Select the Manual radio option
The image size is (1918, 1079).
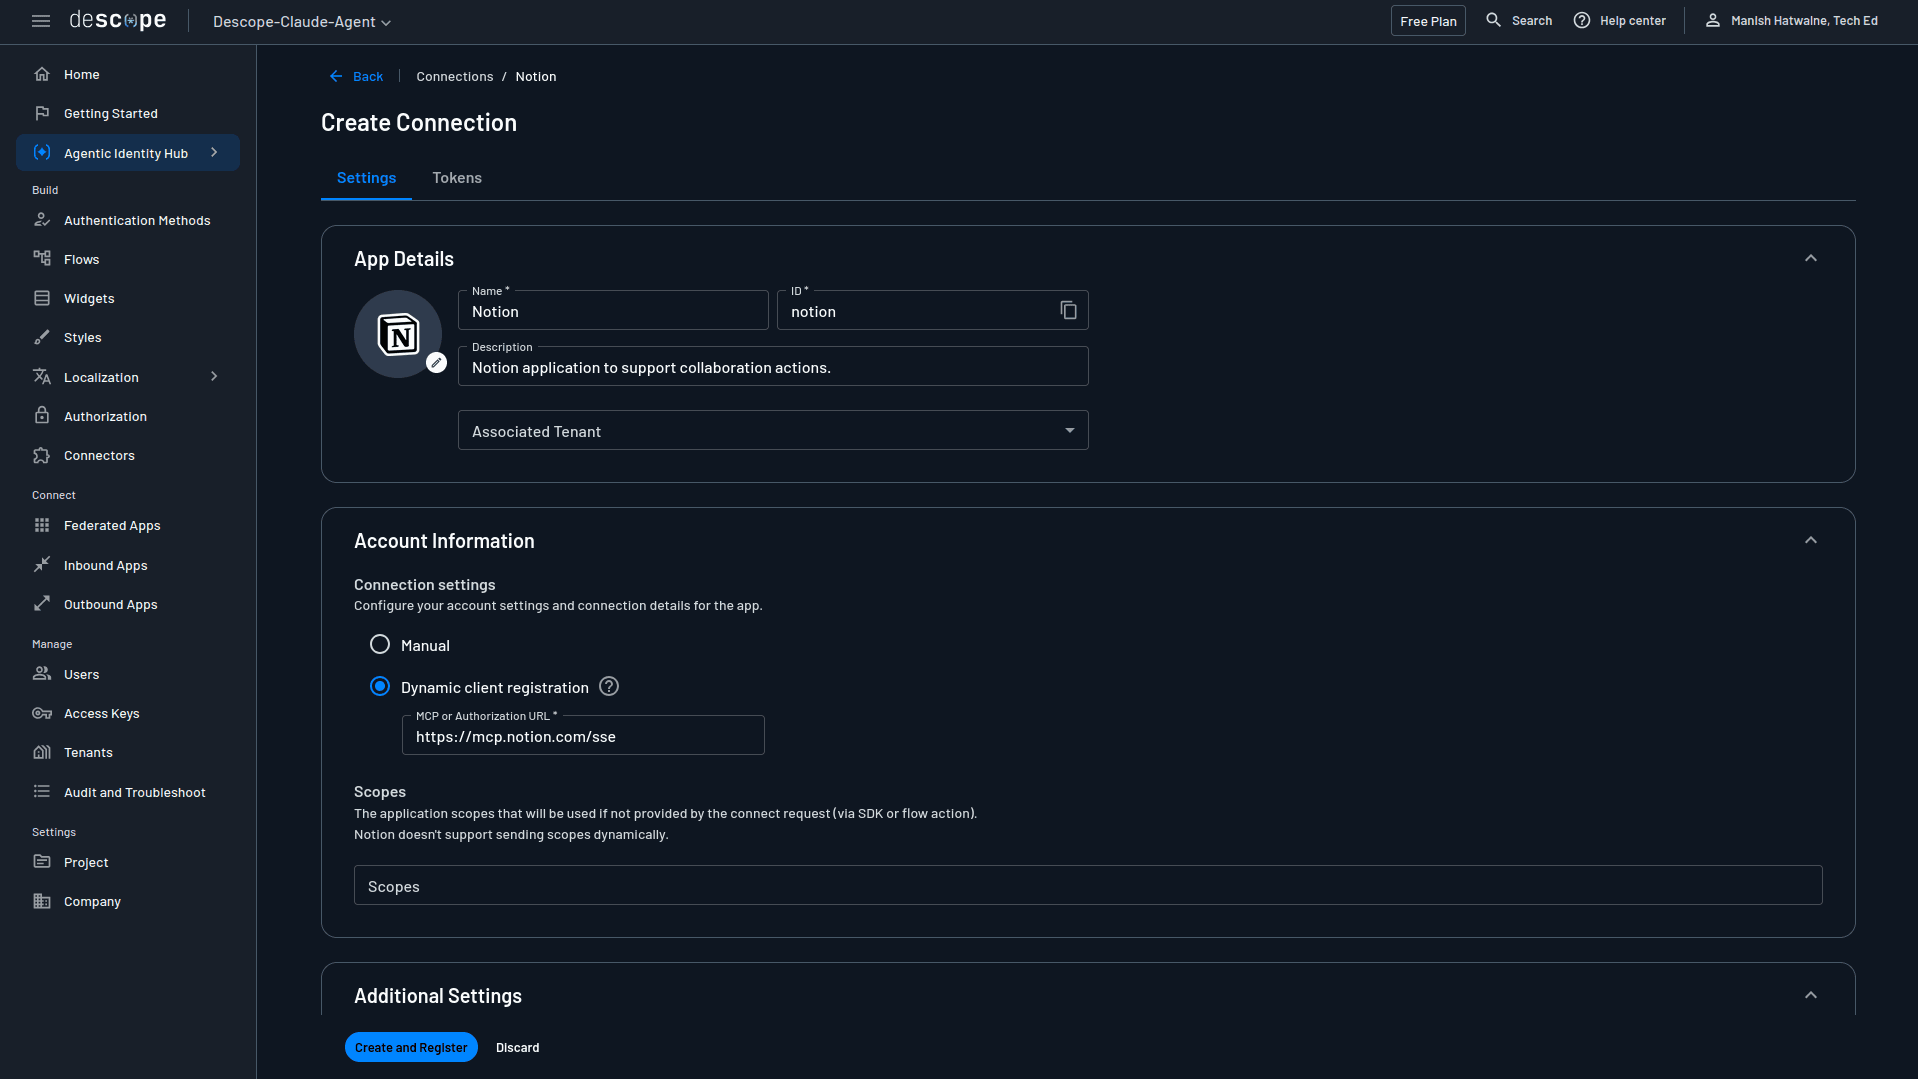click(x=380, y=645)
